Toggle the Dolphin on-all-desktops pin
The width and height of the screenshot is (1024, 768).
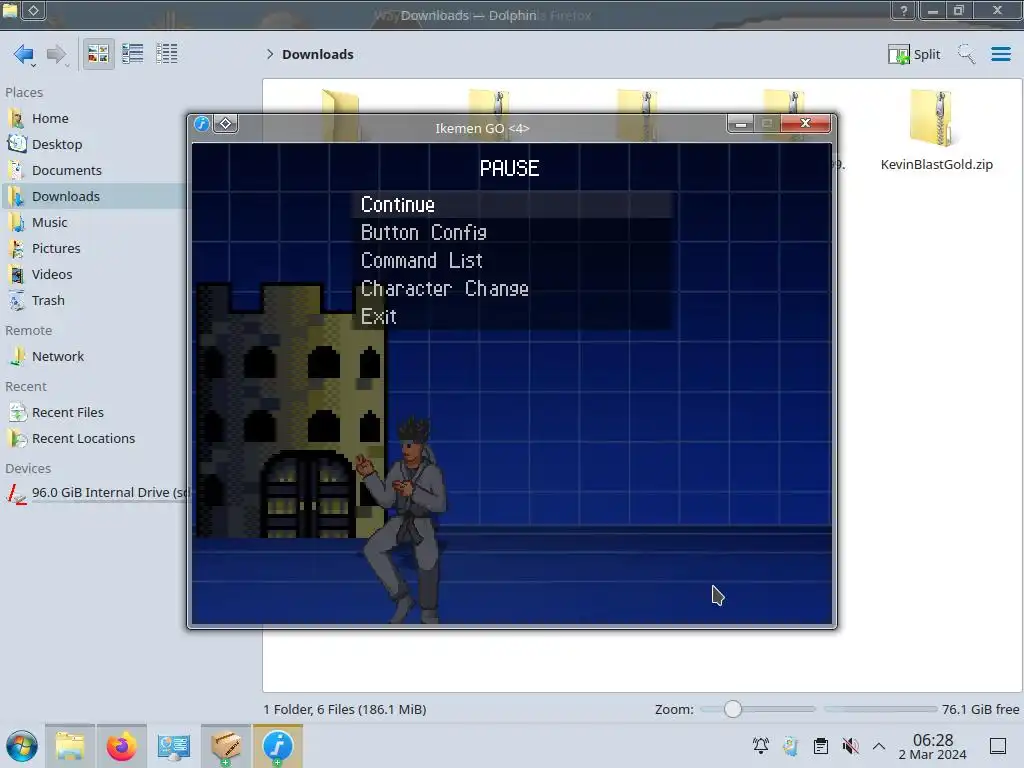[33, 10]
